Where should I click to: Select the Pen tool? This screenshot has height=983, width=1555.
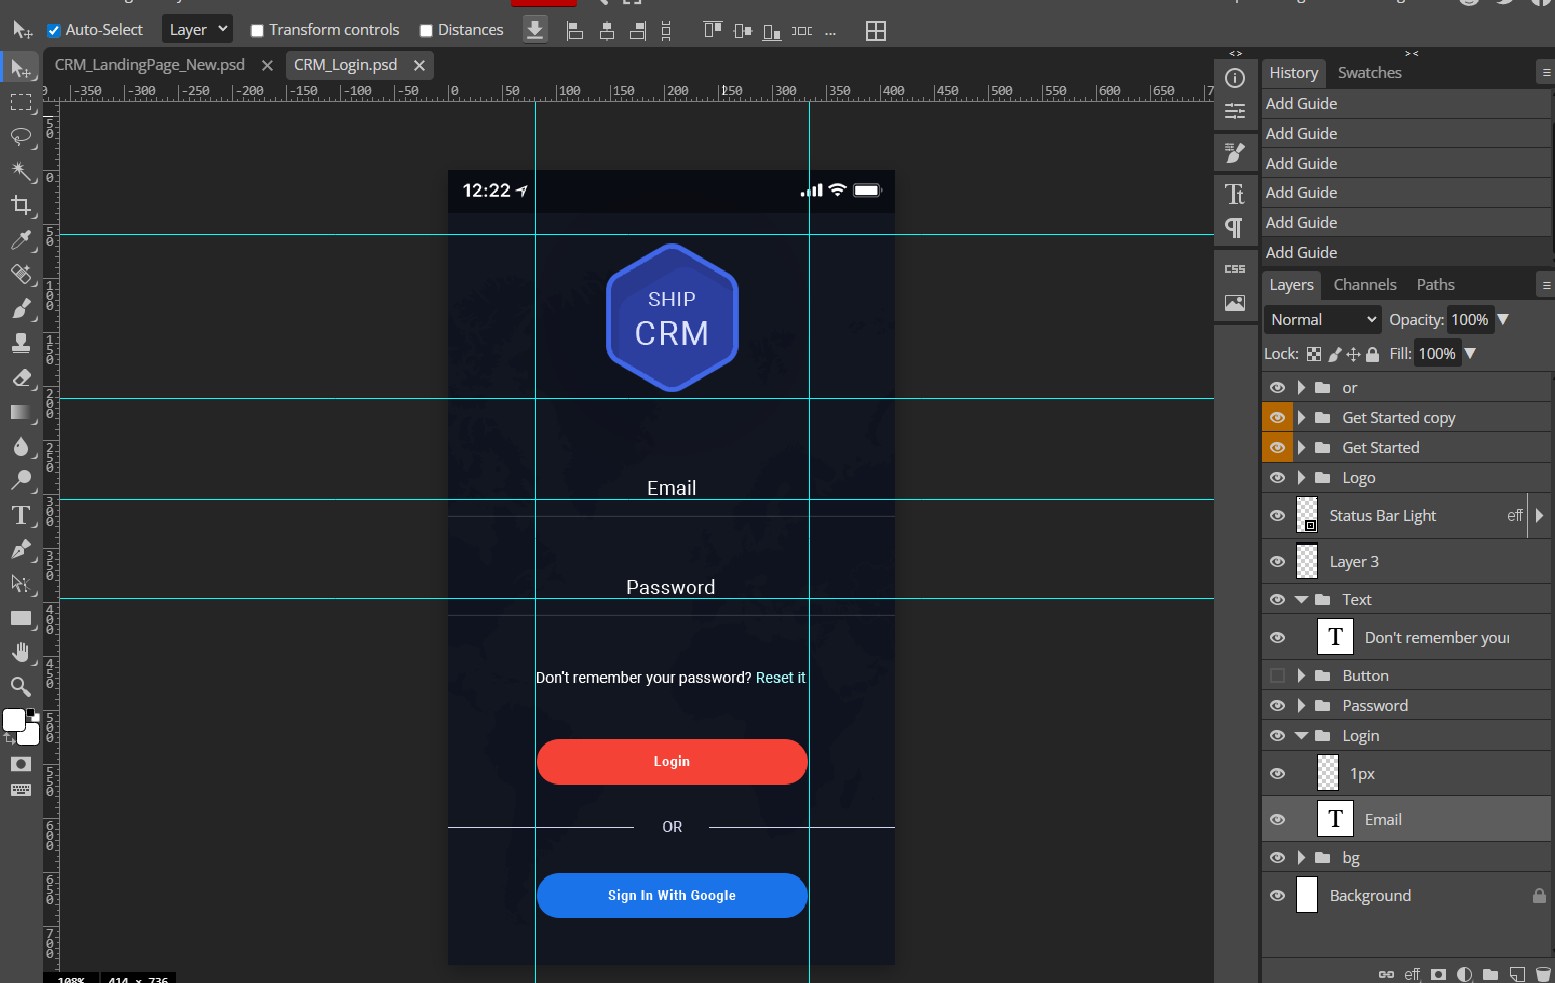(x=21, y=550)
